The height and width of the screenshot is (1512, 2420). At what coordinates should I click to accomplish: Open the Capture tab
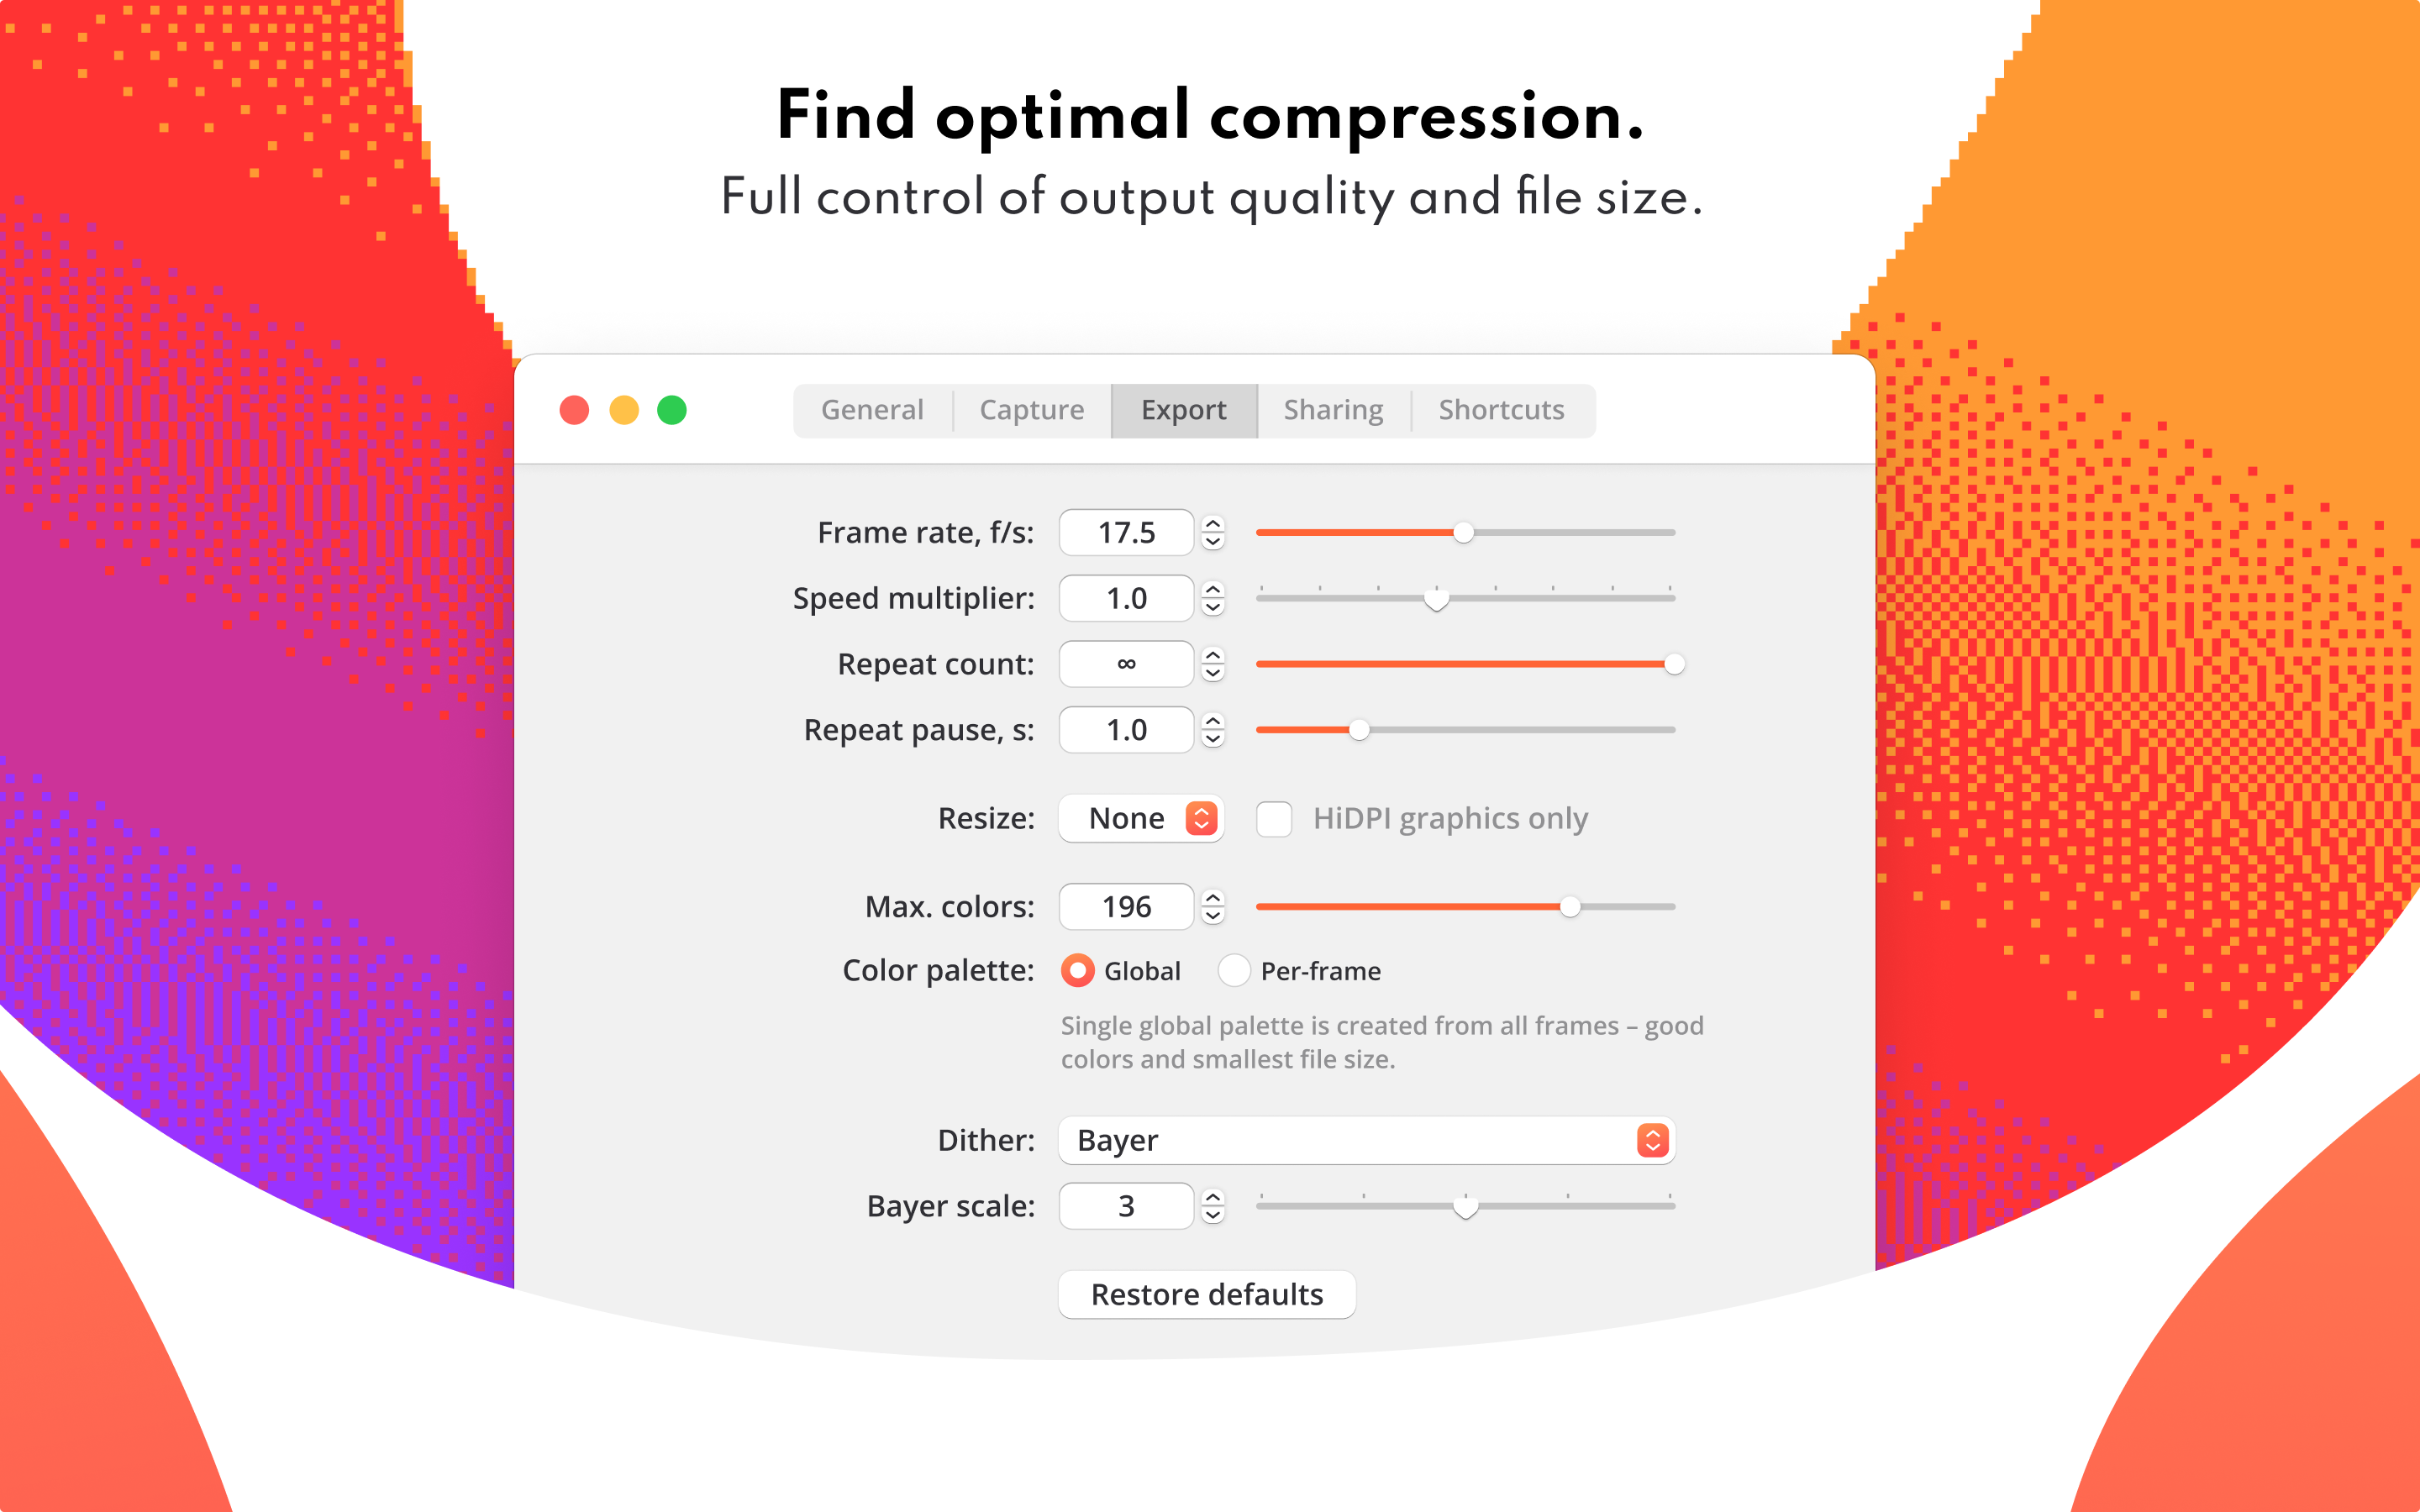click(x=1031, y=410)
